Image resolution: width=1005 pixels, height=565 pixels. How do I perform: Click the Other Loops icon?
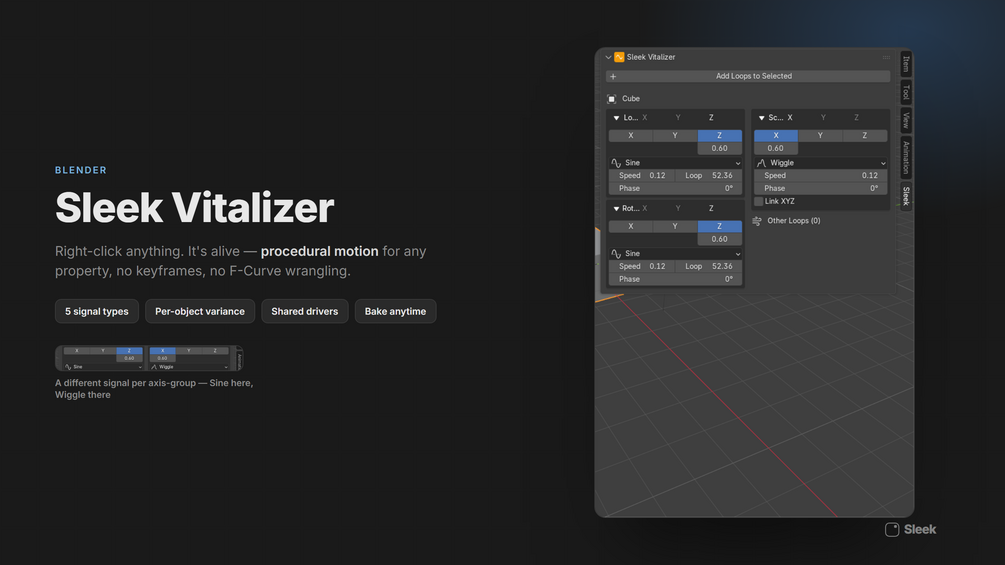pos(757,221)
